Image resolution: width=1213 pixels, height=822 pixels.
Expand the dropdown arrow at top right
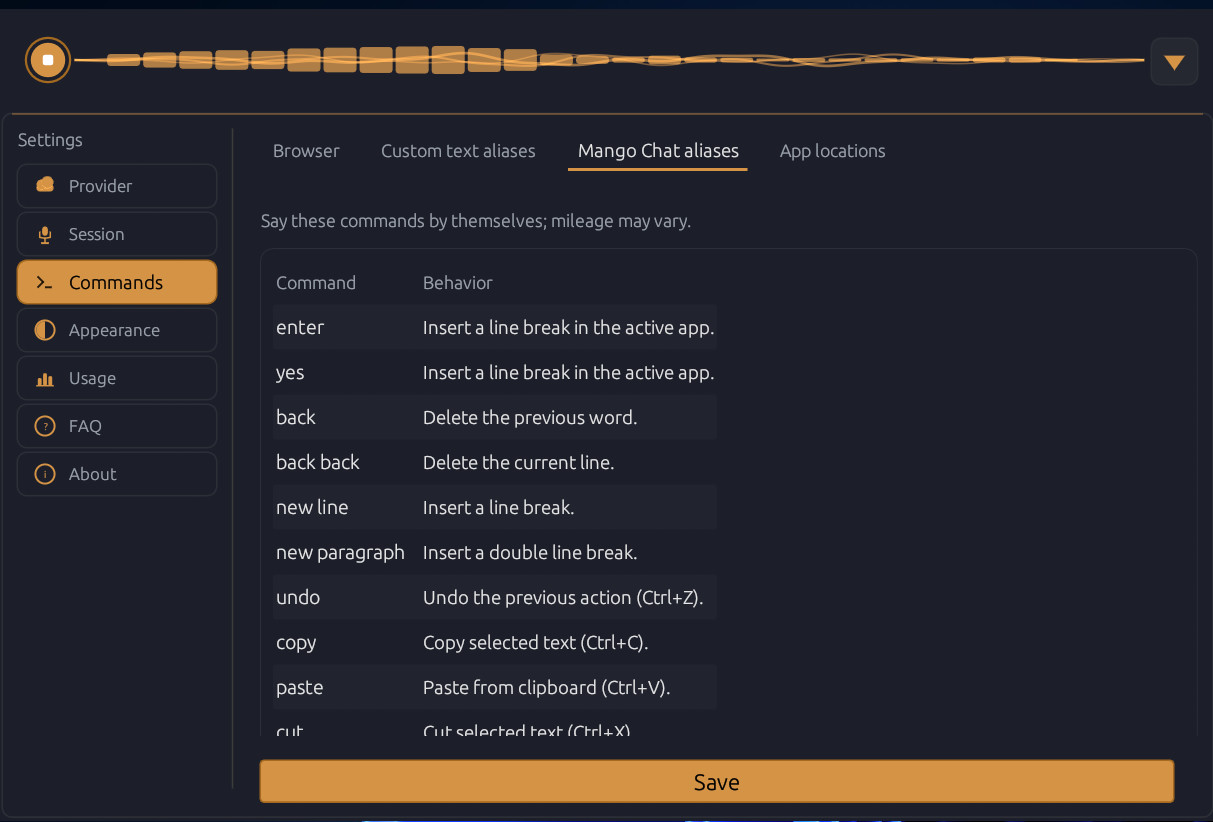pos(1174,61)
